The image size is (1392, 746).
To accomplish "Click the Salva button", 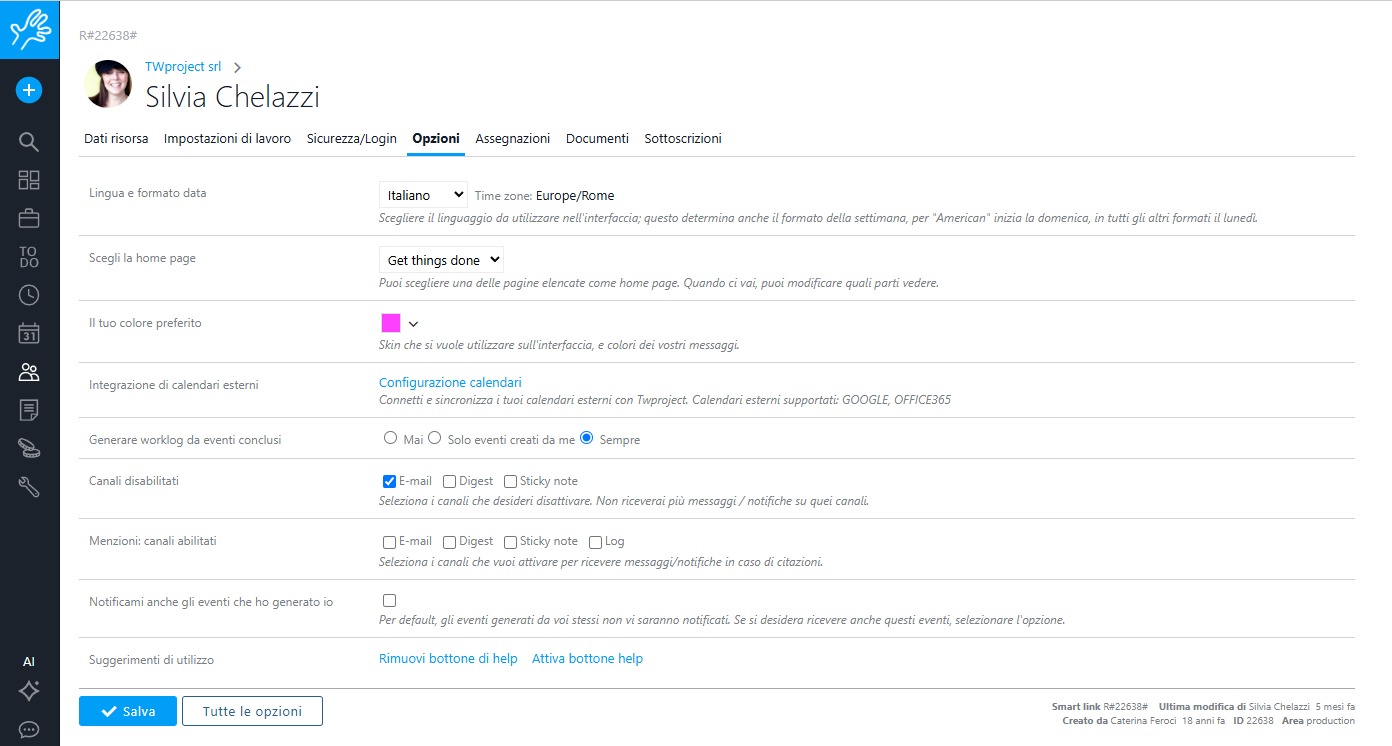I will pyautogui.click(x=128, y=711).
